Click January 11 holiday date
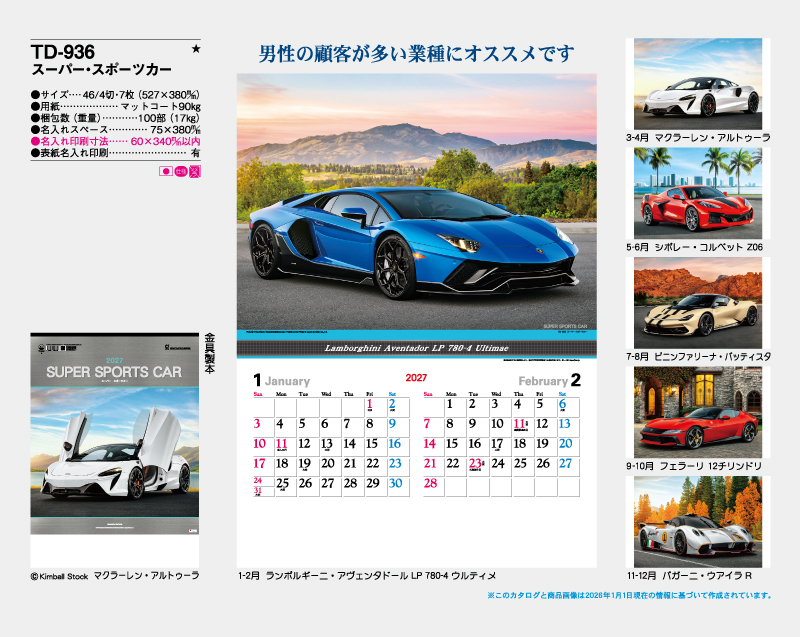Viewport: 800px width, 637px height. coord(282,445)
